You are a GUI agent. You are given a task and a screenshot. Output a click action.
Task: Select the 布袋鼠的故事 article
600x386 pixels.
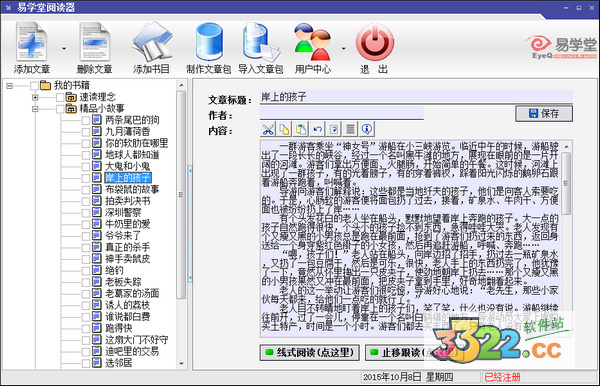point(132,189)
